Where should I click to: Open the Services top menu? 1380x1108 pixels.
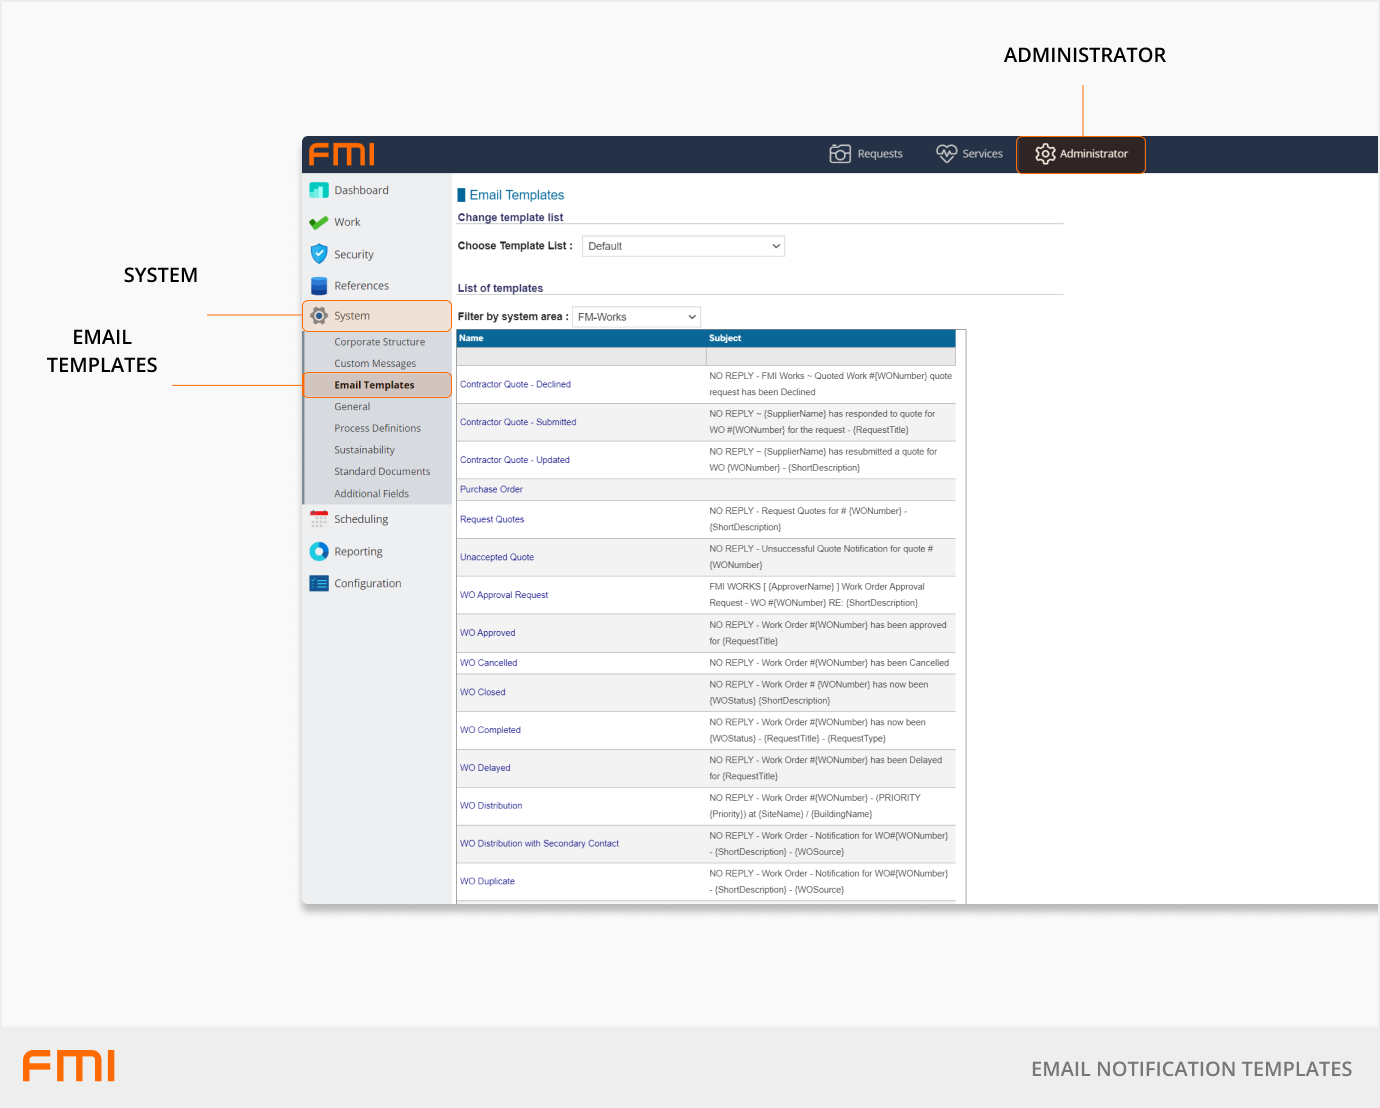click(x=969, y=154)
